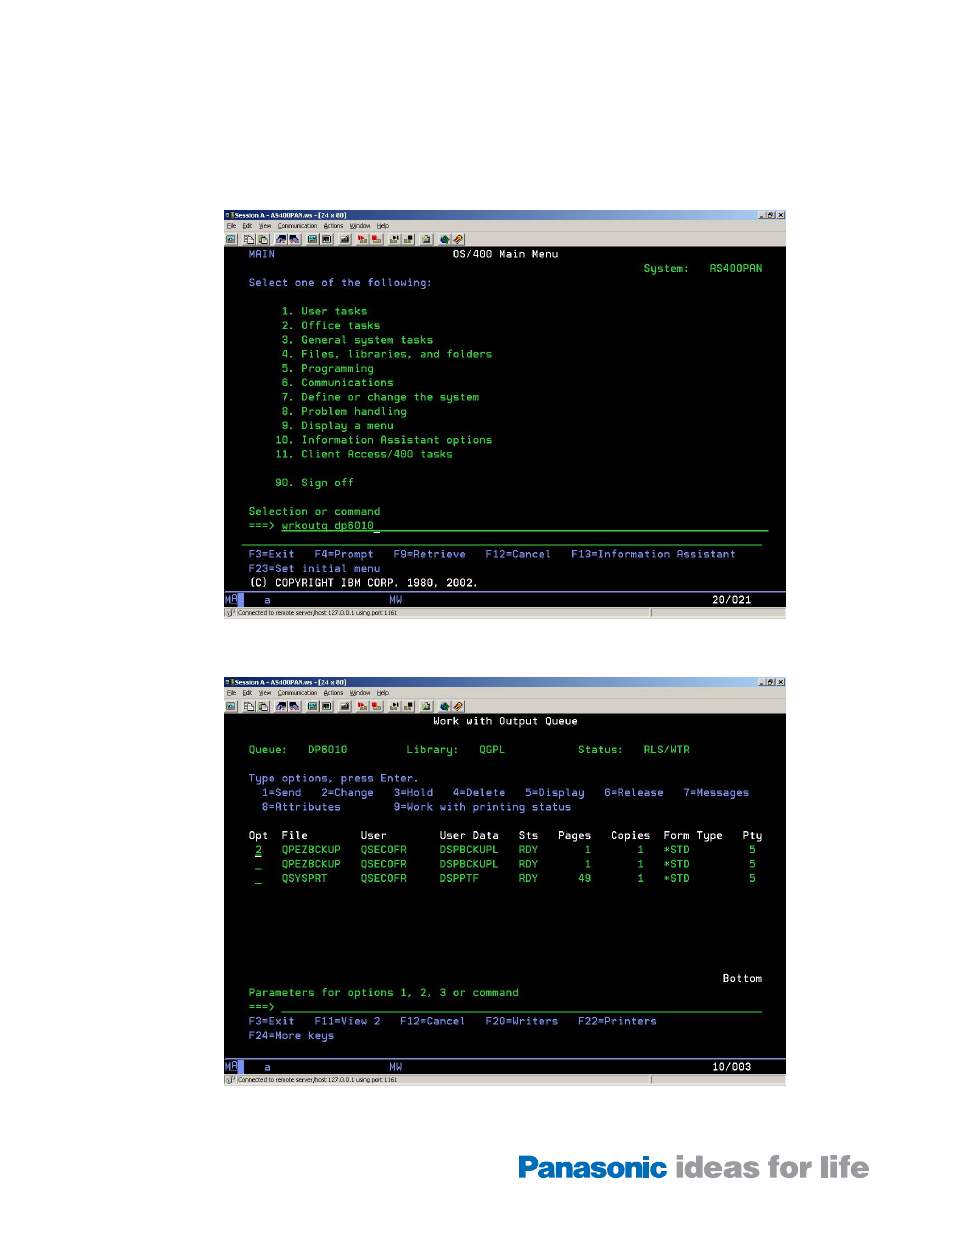Viewport: 954px width, 1235px height.
Task: Open View menu in Output Queue session window
Action: point(265,693)
